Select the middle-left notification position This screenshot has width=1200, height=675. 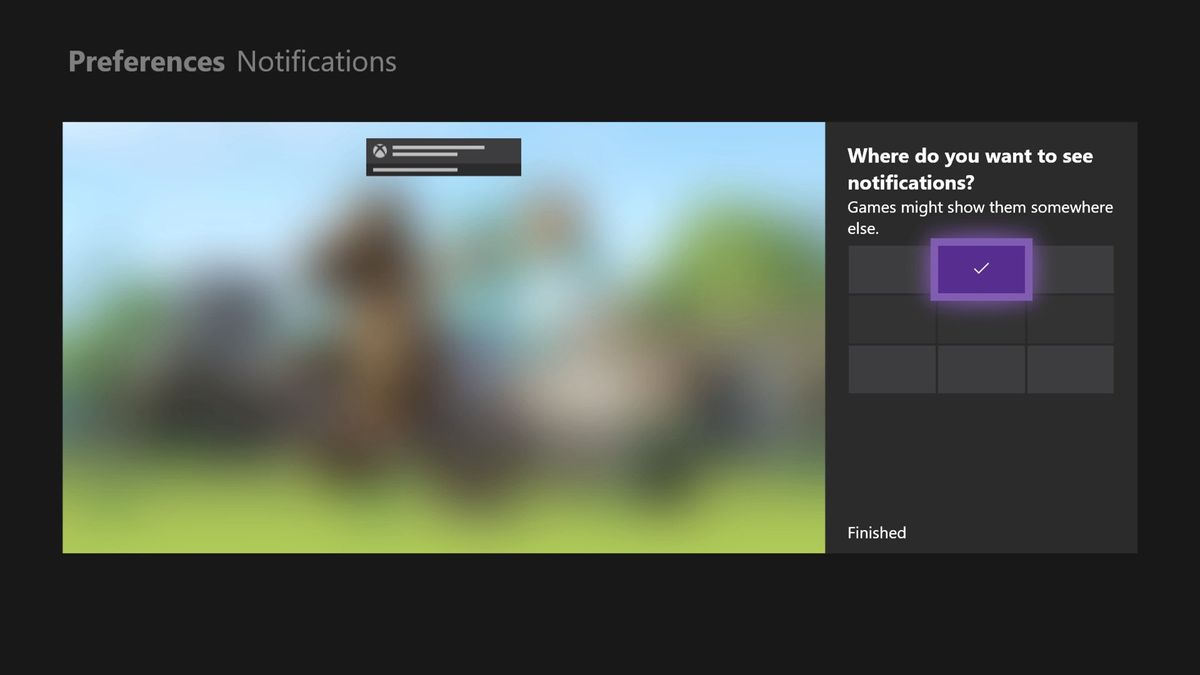click(x=892, y=319)
